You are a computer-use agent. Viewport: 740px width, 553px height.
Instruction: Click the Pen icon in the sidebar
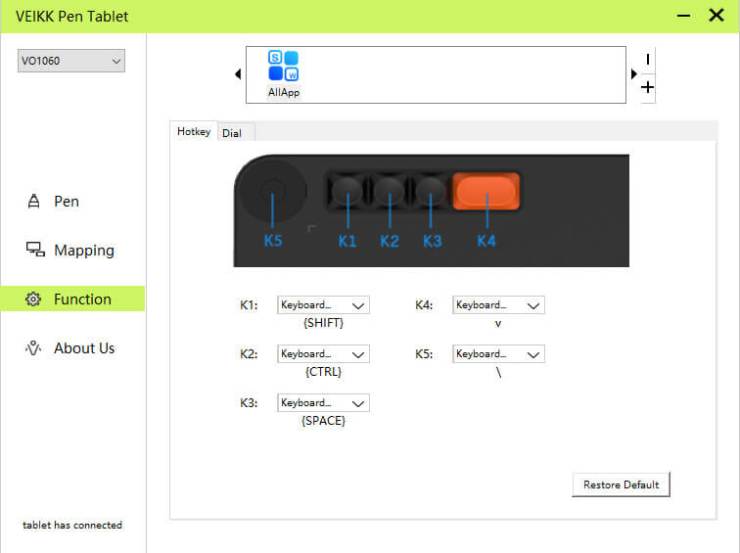[34, 201]
